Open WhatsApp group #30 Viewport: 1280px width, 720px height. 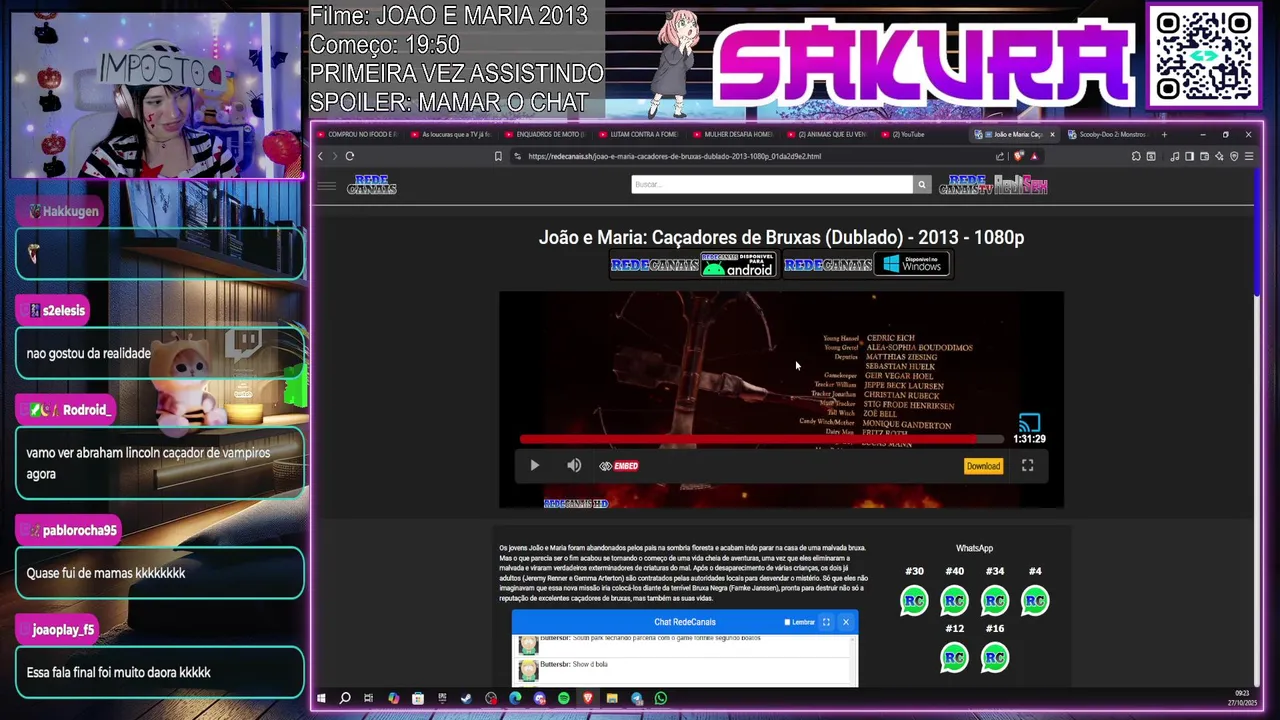pyautogui.click(x=914, y=600)
